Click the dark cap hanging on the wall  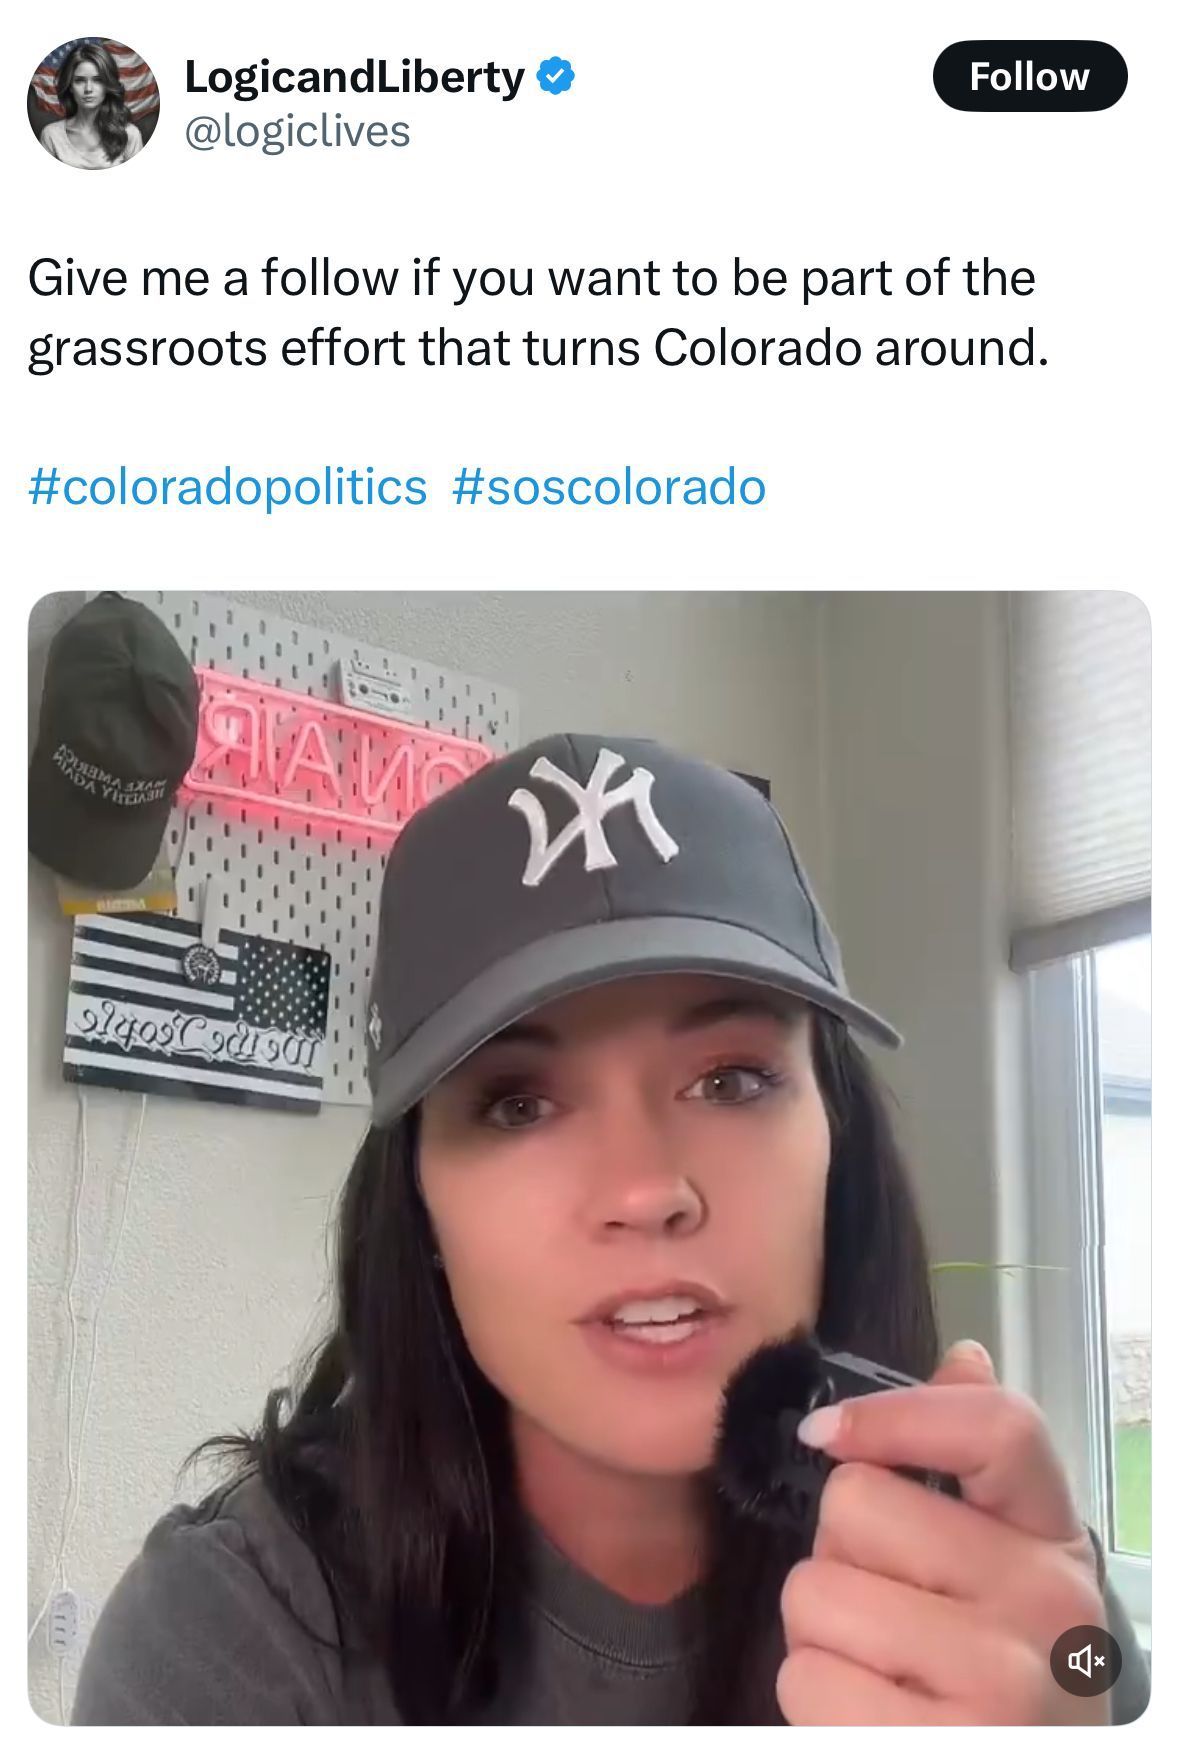click(x=108, y=740)
